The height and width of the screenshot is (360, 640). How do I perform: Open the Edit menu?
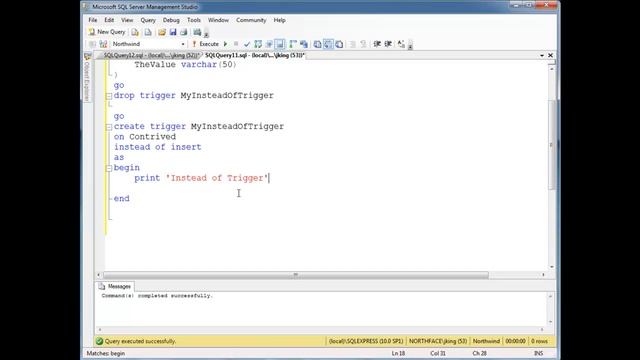(109, 20)
